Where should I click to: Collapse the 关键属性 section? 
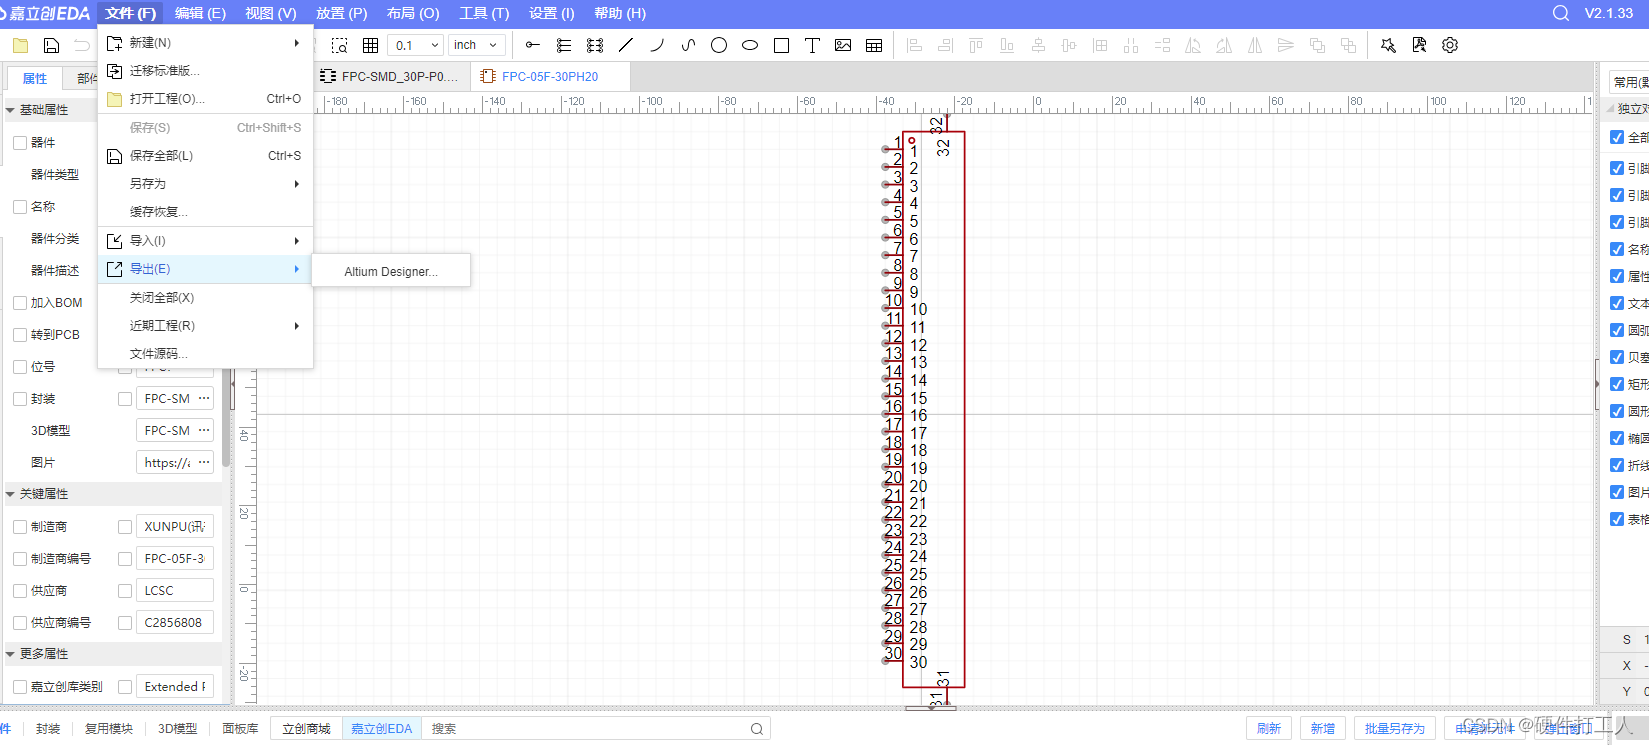point(10,494)
